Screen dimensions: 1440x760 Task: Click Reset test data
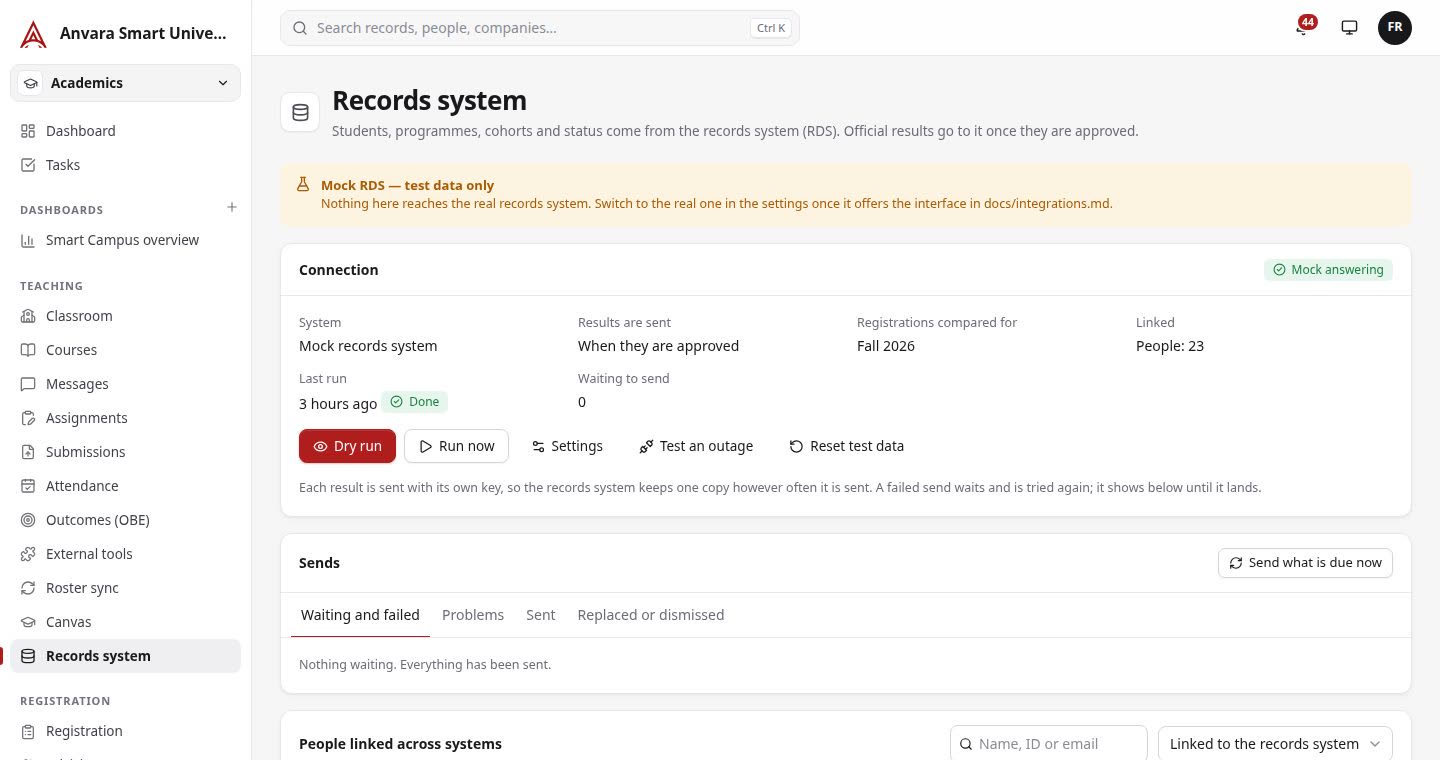pyautogui.click(x=846, y=446)
